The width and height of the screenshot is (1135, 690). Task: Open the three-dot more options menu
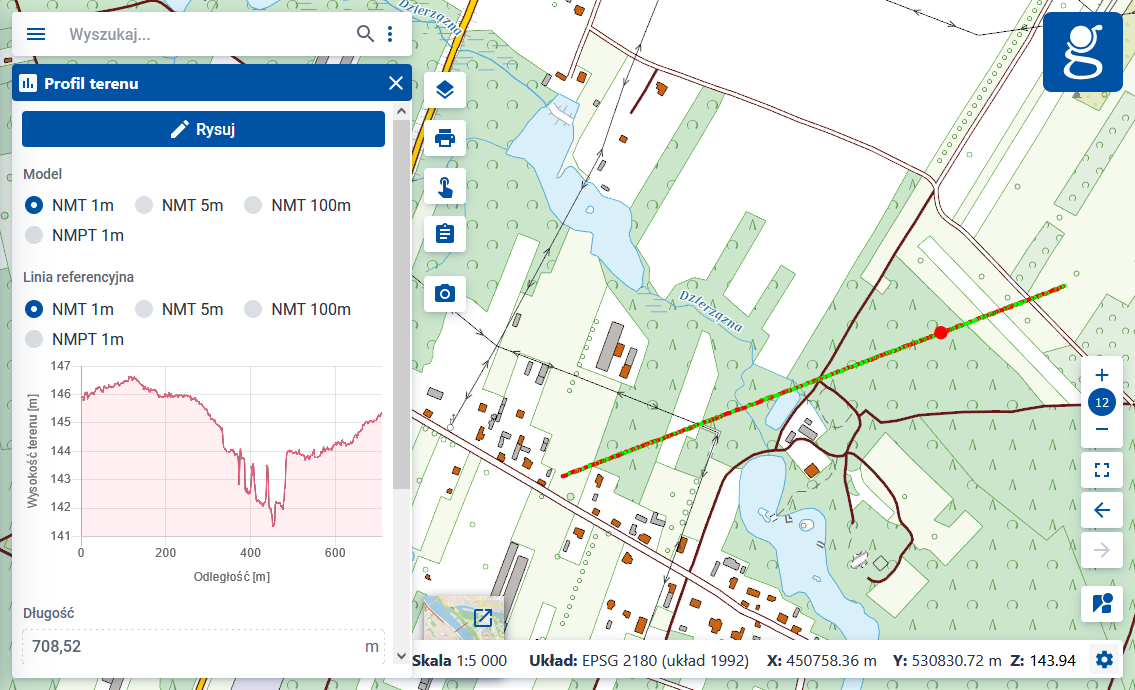[x=390, y=34]
